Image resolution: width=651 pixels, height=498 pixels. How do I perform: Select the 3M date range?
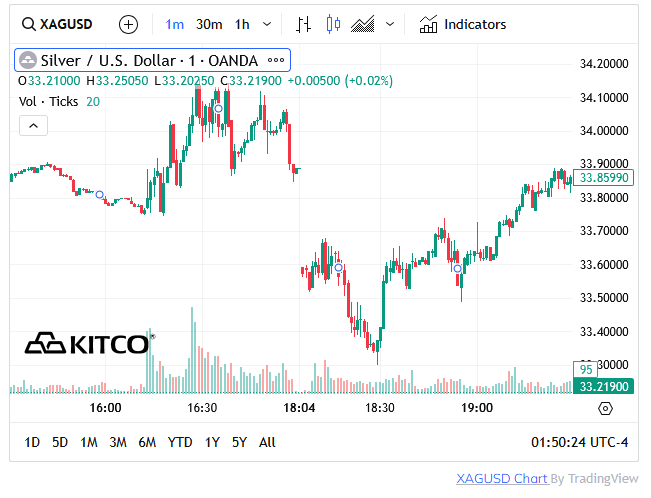click(x=118, y=442)
